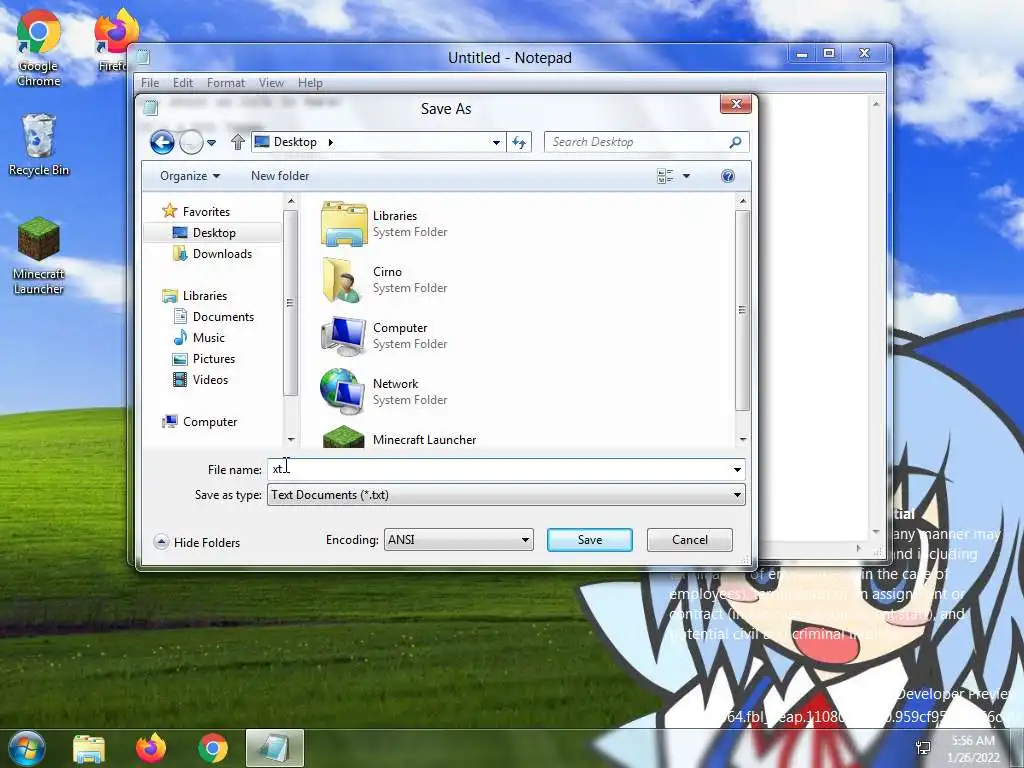Screen dimensions: 1024x768
Task: Click network icon in system tray
Action: coord(923,748)
